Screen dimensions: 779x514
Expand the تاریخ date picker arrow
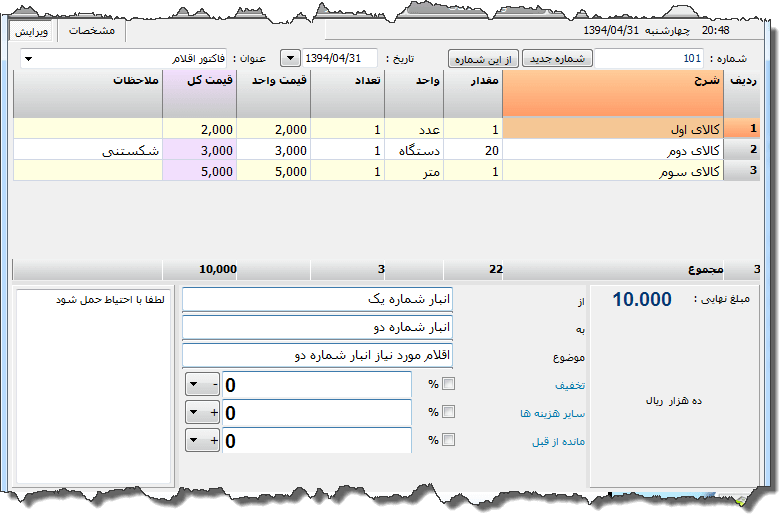pyautogui.click(x=290, y=59)
